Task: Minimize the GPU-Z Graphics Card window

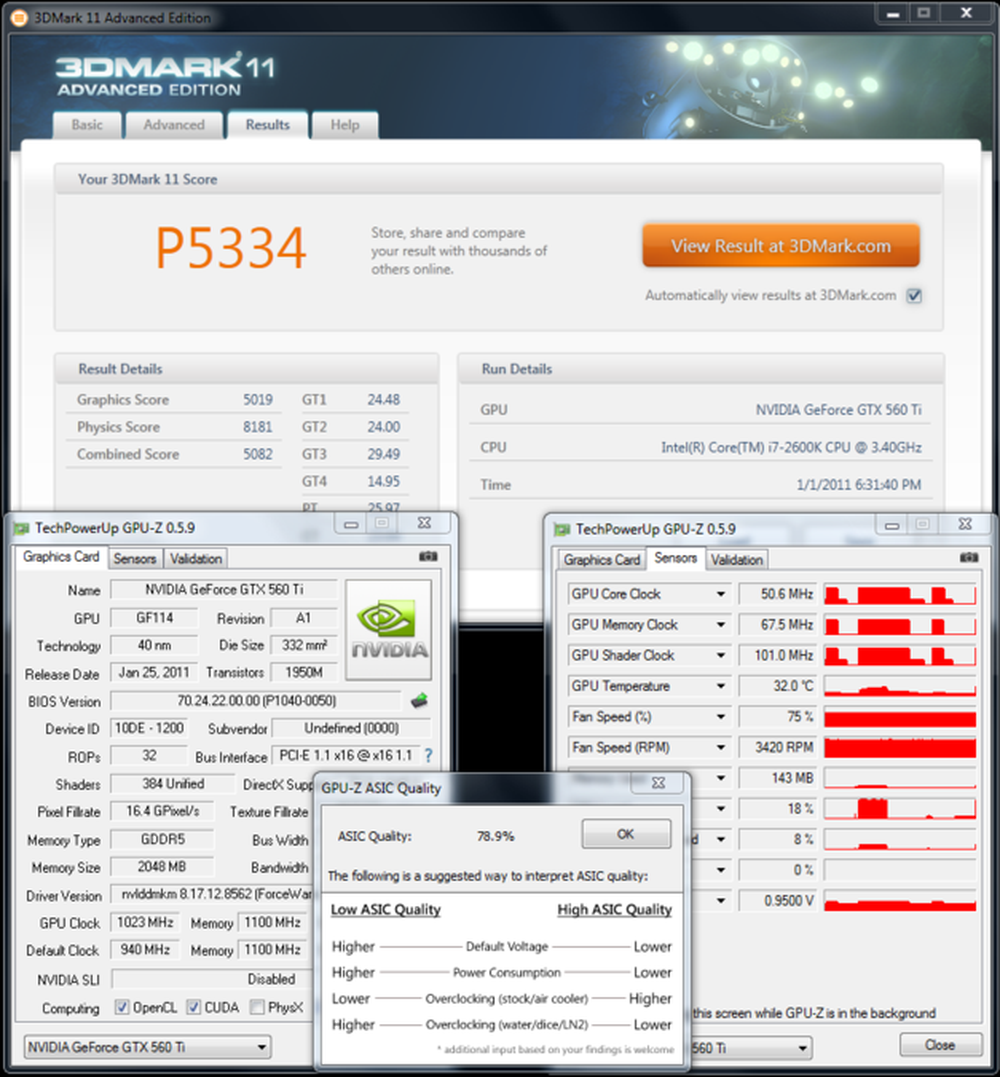Action: coord(351,524)
